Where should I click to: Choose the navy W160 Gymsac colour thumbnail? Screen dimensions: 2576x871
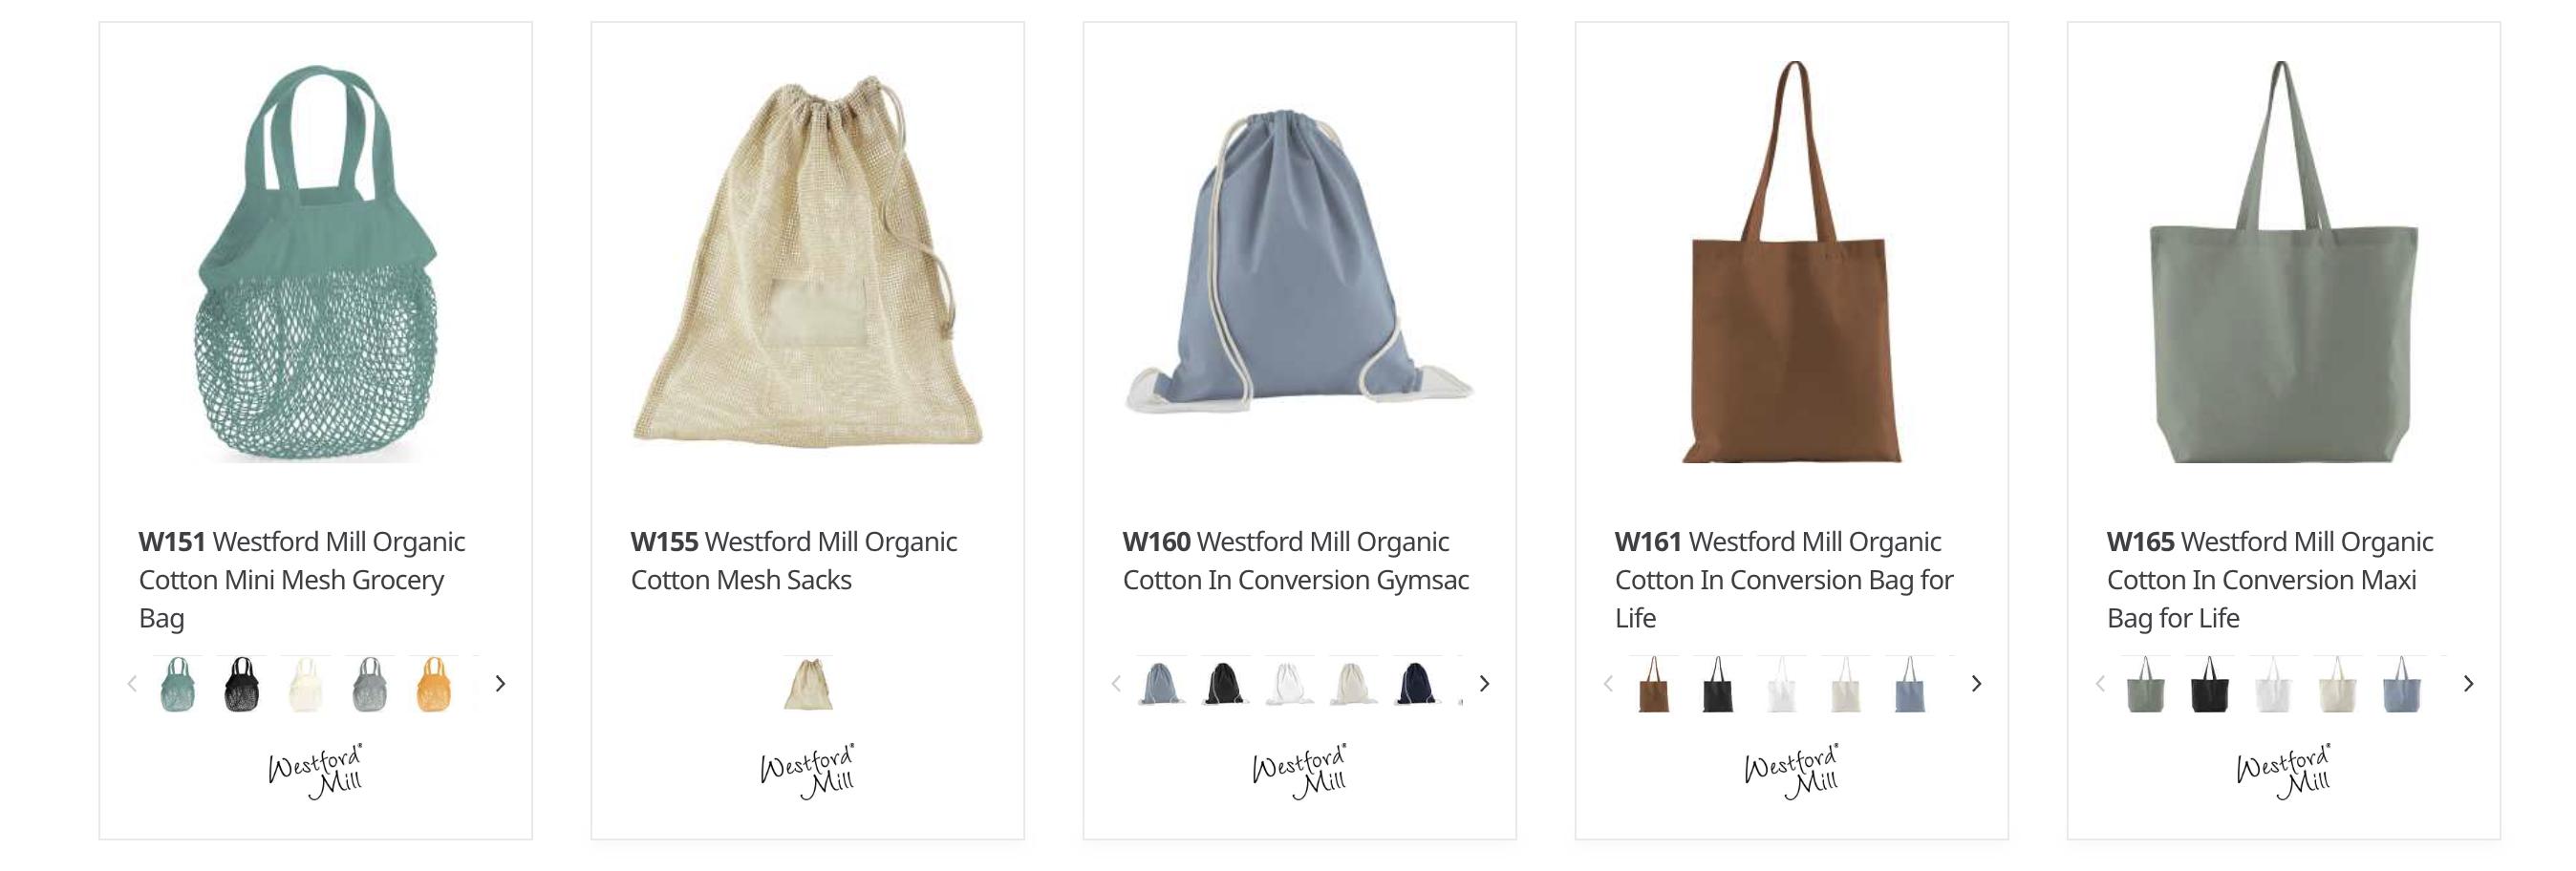[x=1417, y=684]
